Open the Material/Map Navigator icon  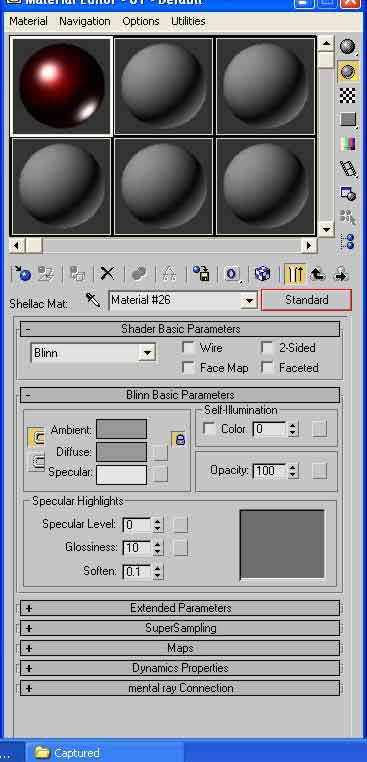tap(347, 241)
